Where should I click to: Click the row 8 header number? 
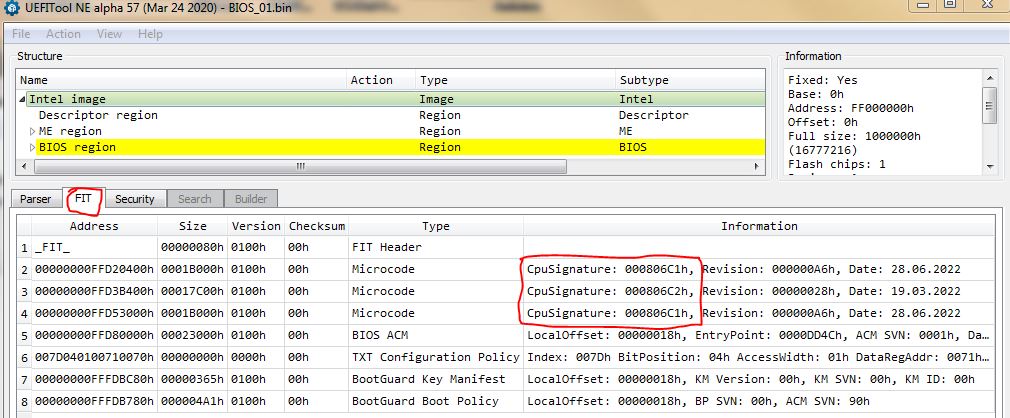pyautogui.click(x=24, y=401)
